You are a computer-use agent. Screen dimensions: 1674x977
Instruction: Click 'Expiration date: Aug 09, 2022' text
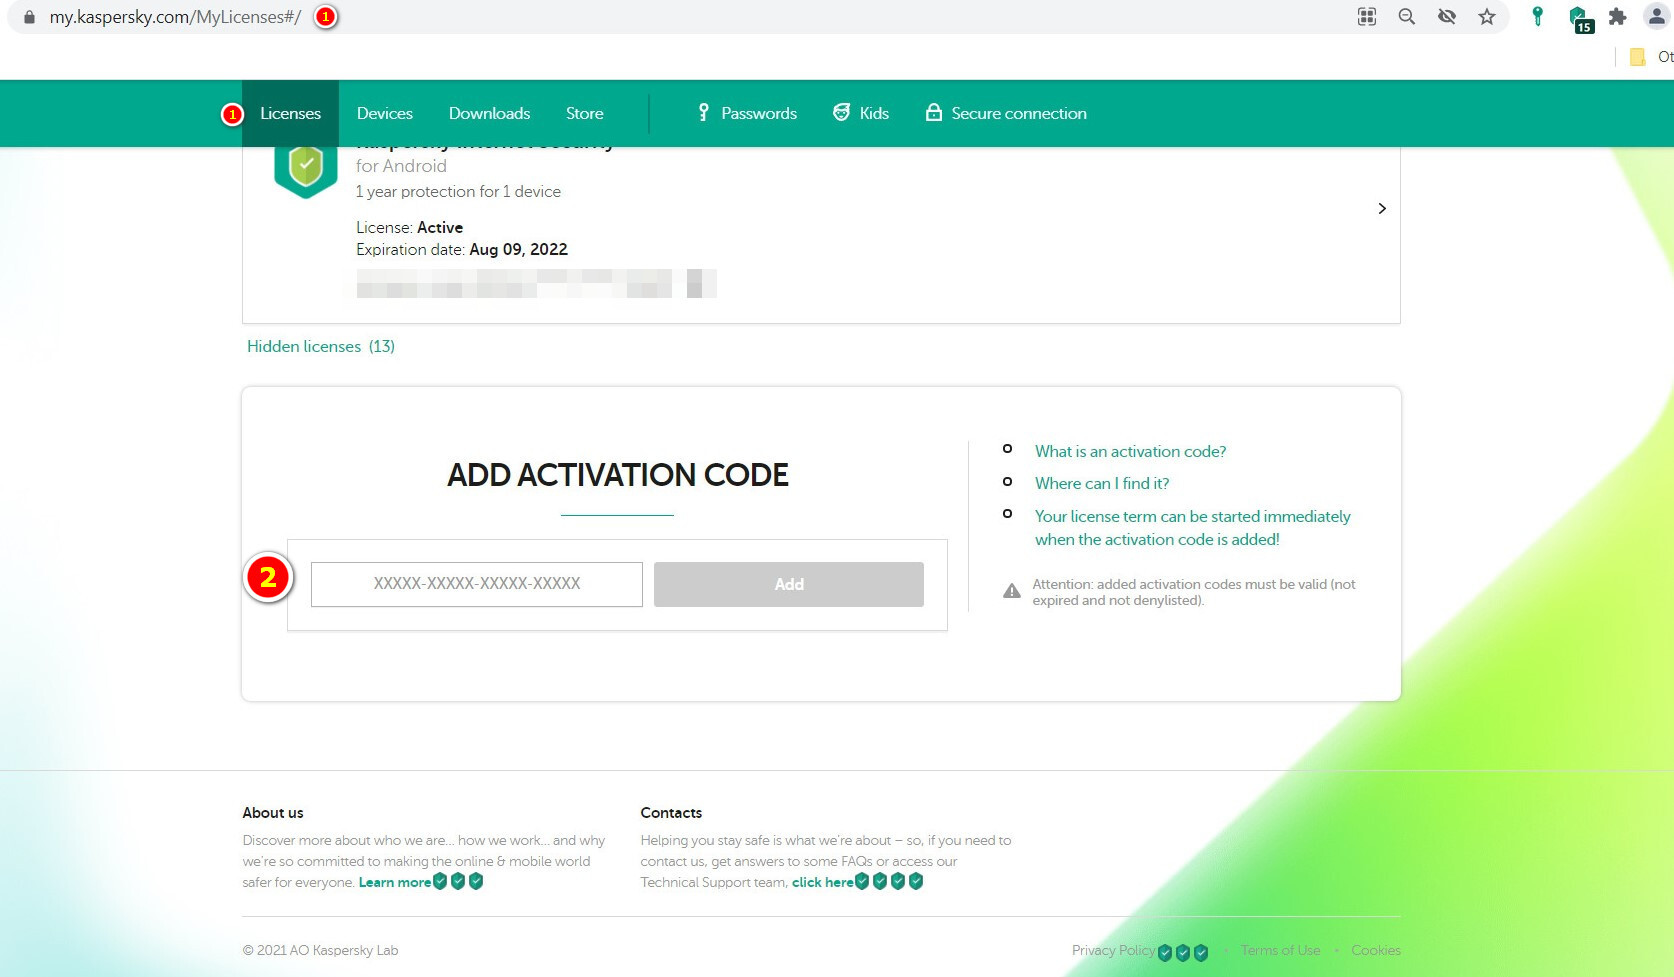click(x=462, y=250)
